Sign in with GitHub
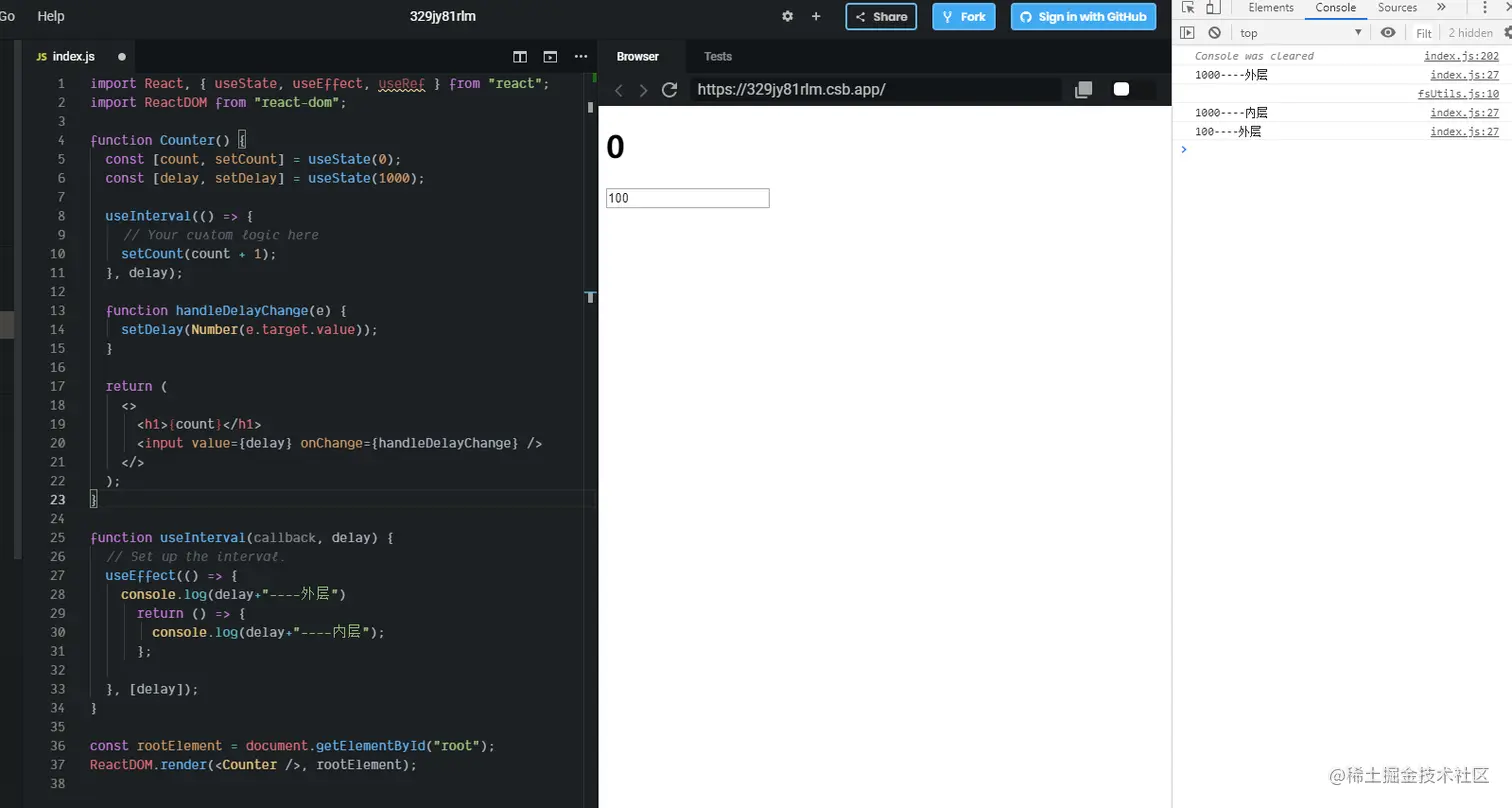 tap(1083, 16)
